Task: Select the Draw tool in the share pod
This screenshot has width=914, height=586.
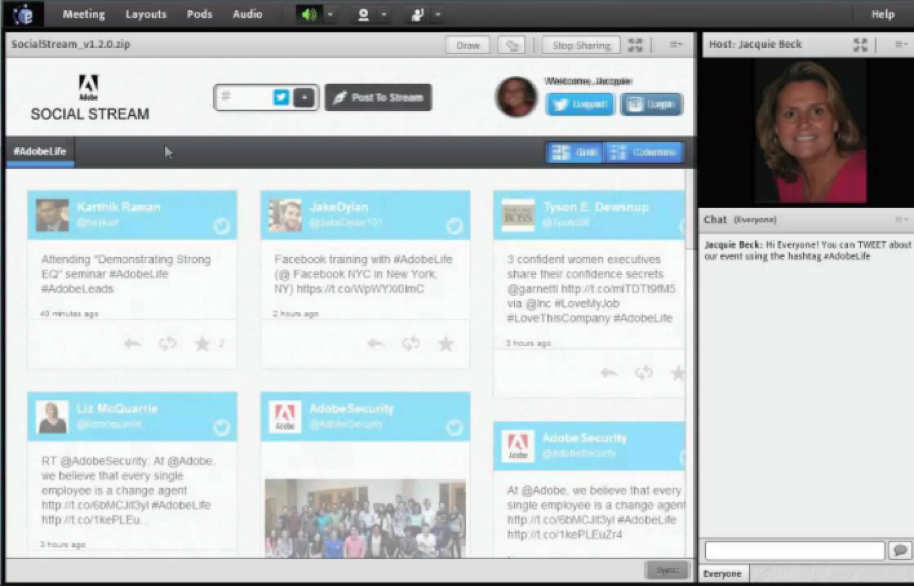Action: click(x=470, y=45)
